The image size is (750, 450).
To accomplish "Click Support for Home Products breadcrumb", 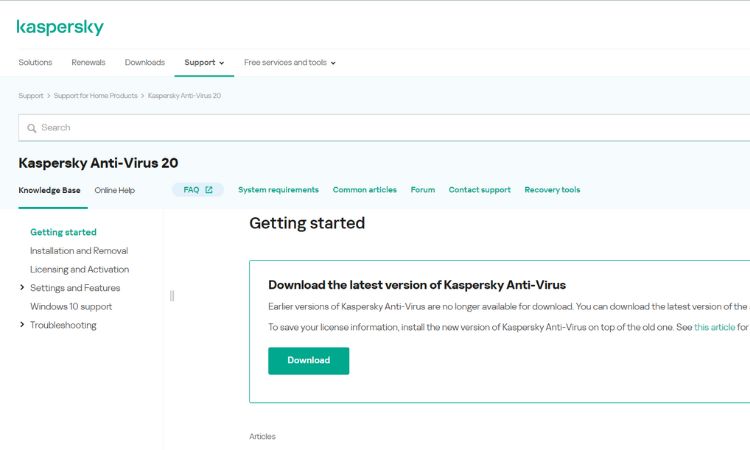I will click(96, 96).
